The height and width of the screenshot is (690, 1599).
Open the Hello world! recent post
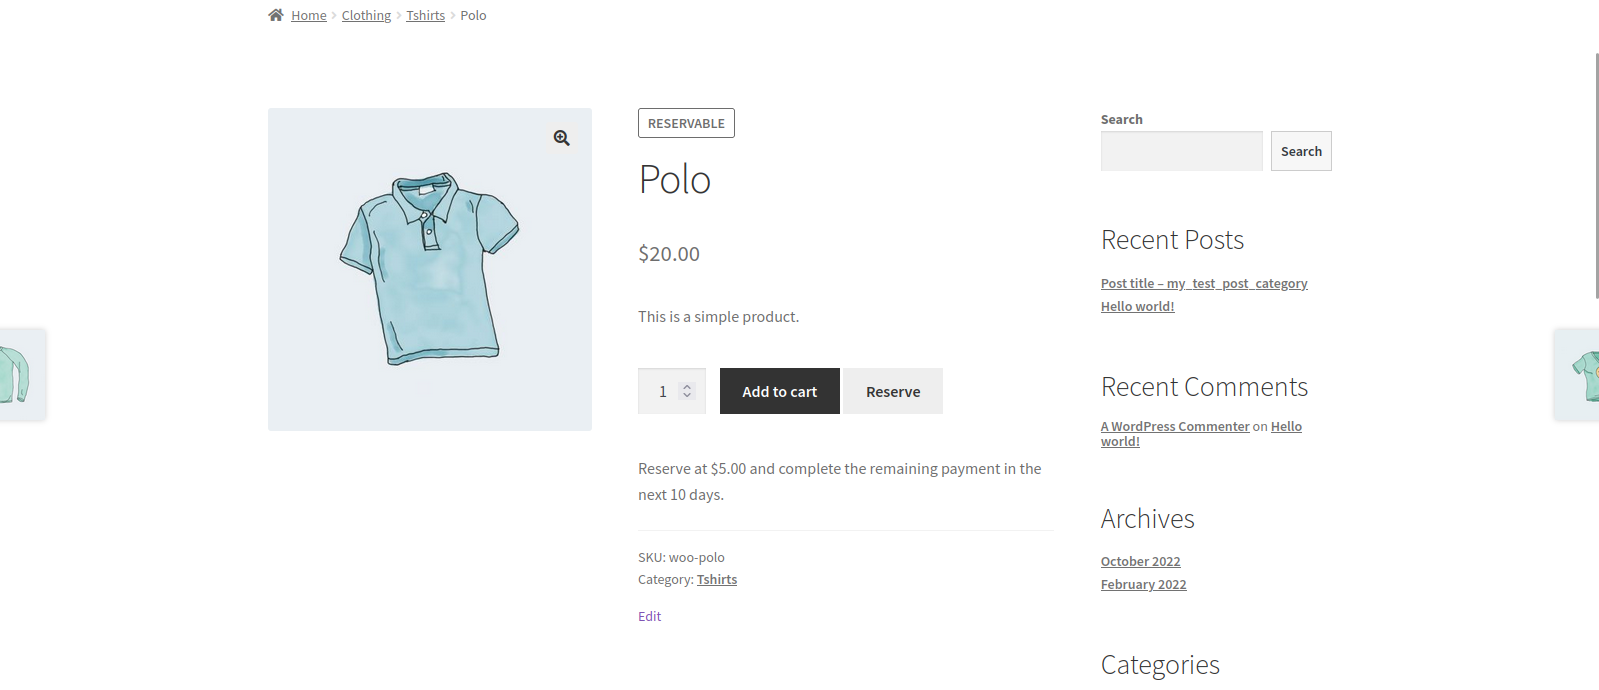tap(1137, 307)
